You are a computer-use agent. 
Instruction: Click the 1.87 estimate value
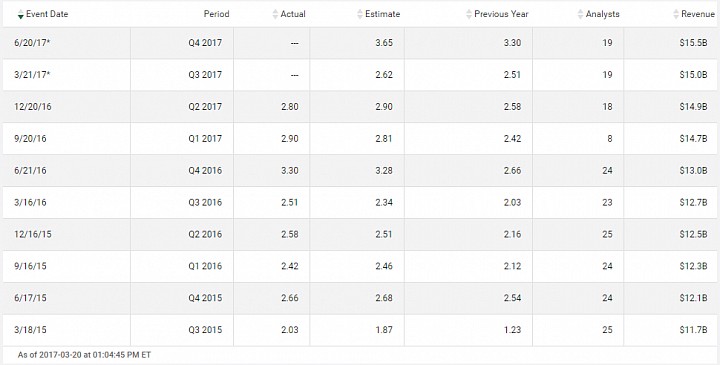[x=383, y=330]
